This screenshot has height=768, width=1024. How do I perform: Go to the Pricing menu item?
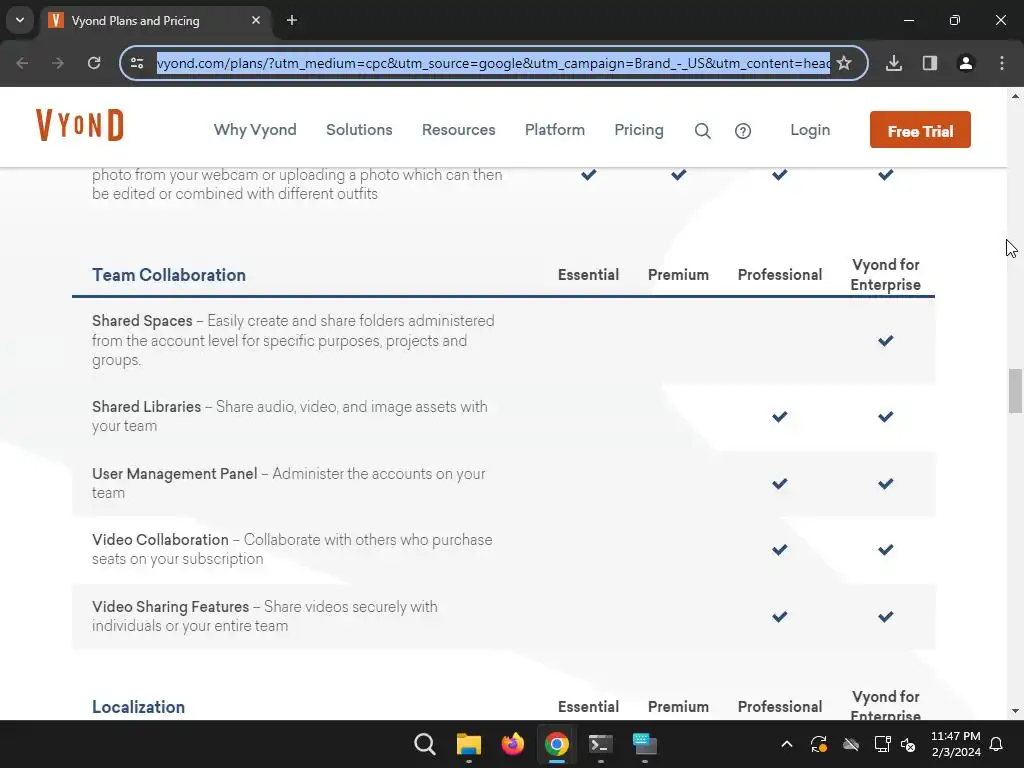(639, 130)
